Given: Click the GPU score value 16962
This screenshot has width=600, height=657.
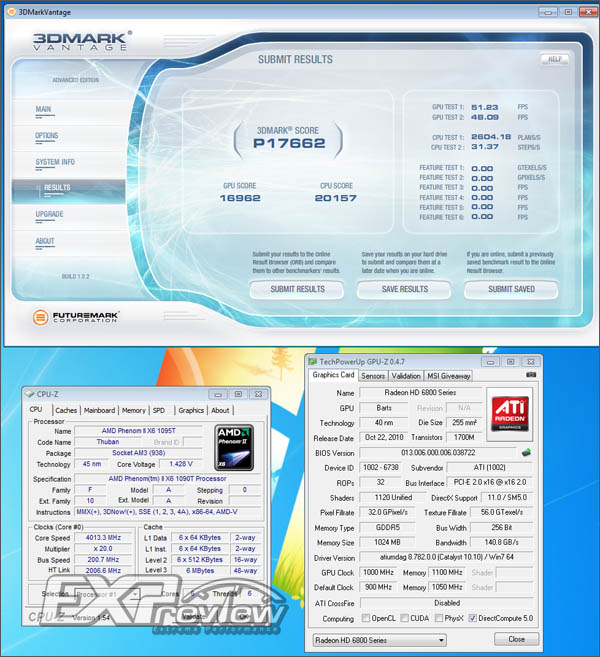Looking at the screenshot, I should point(240,198).
